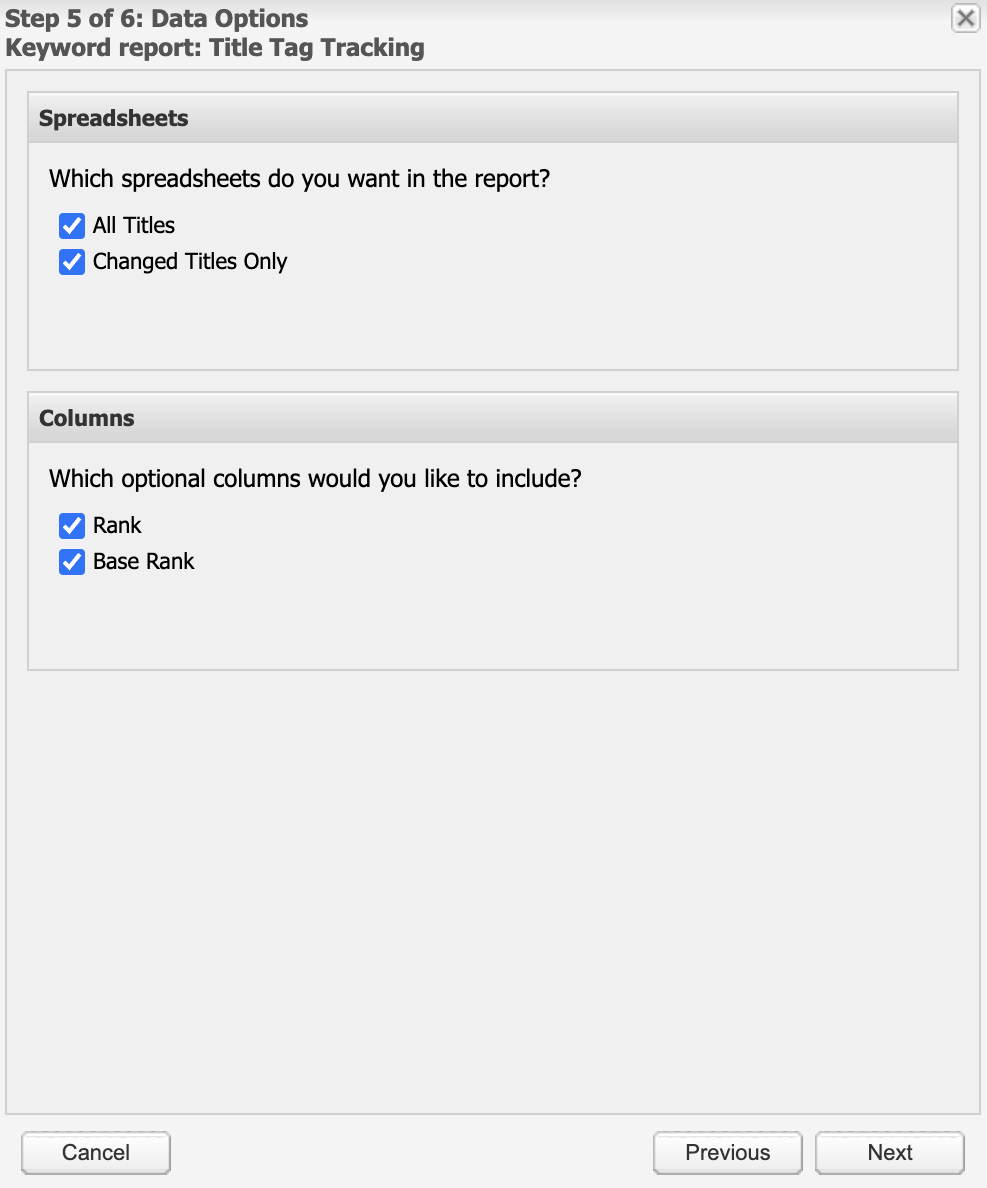Click the Next button
987x1188 pixels.
(889, 1152)
